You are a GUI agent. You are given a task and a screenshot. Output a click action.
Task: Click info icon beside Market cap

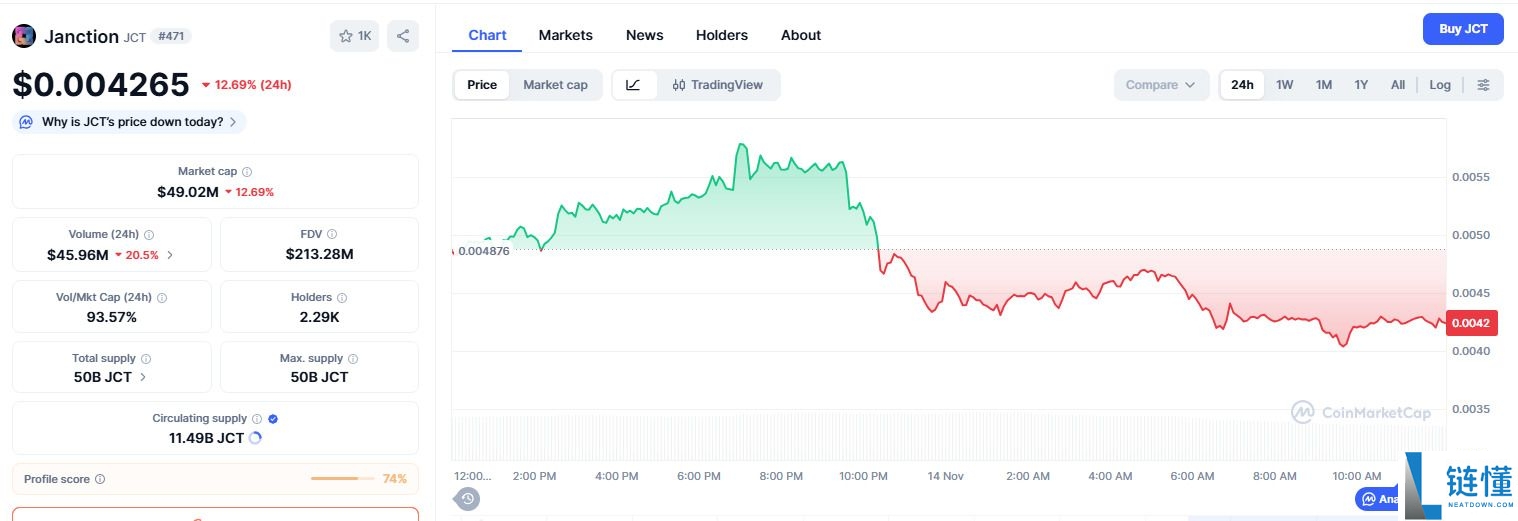(247, 172)
